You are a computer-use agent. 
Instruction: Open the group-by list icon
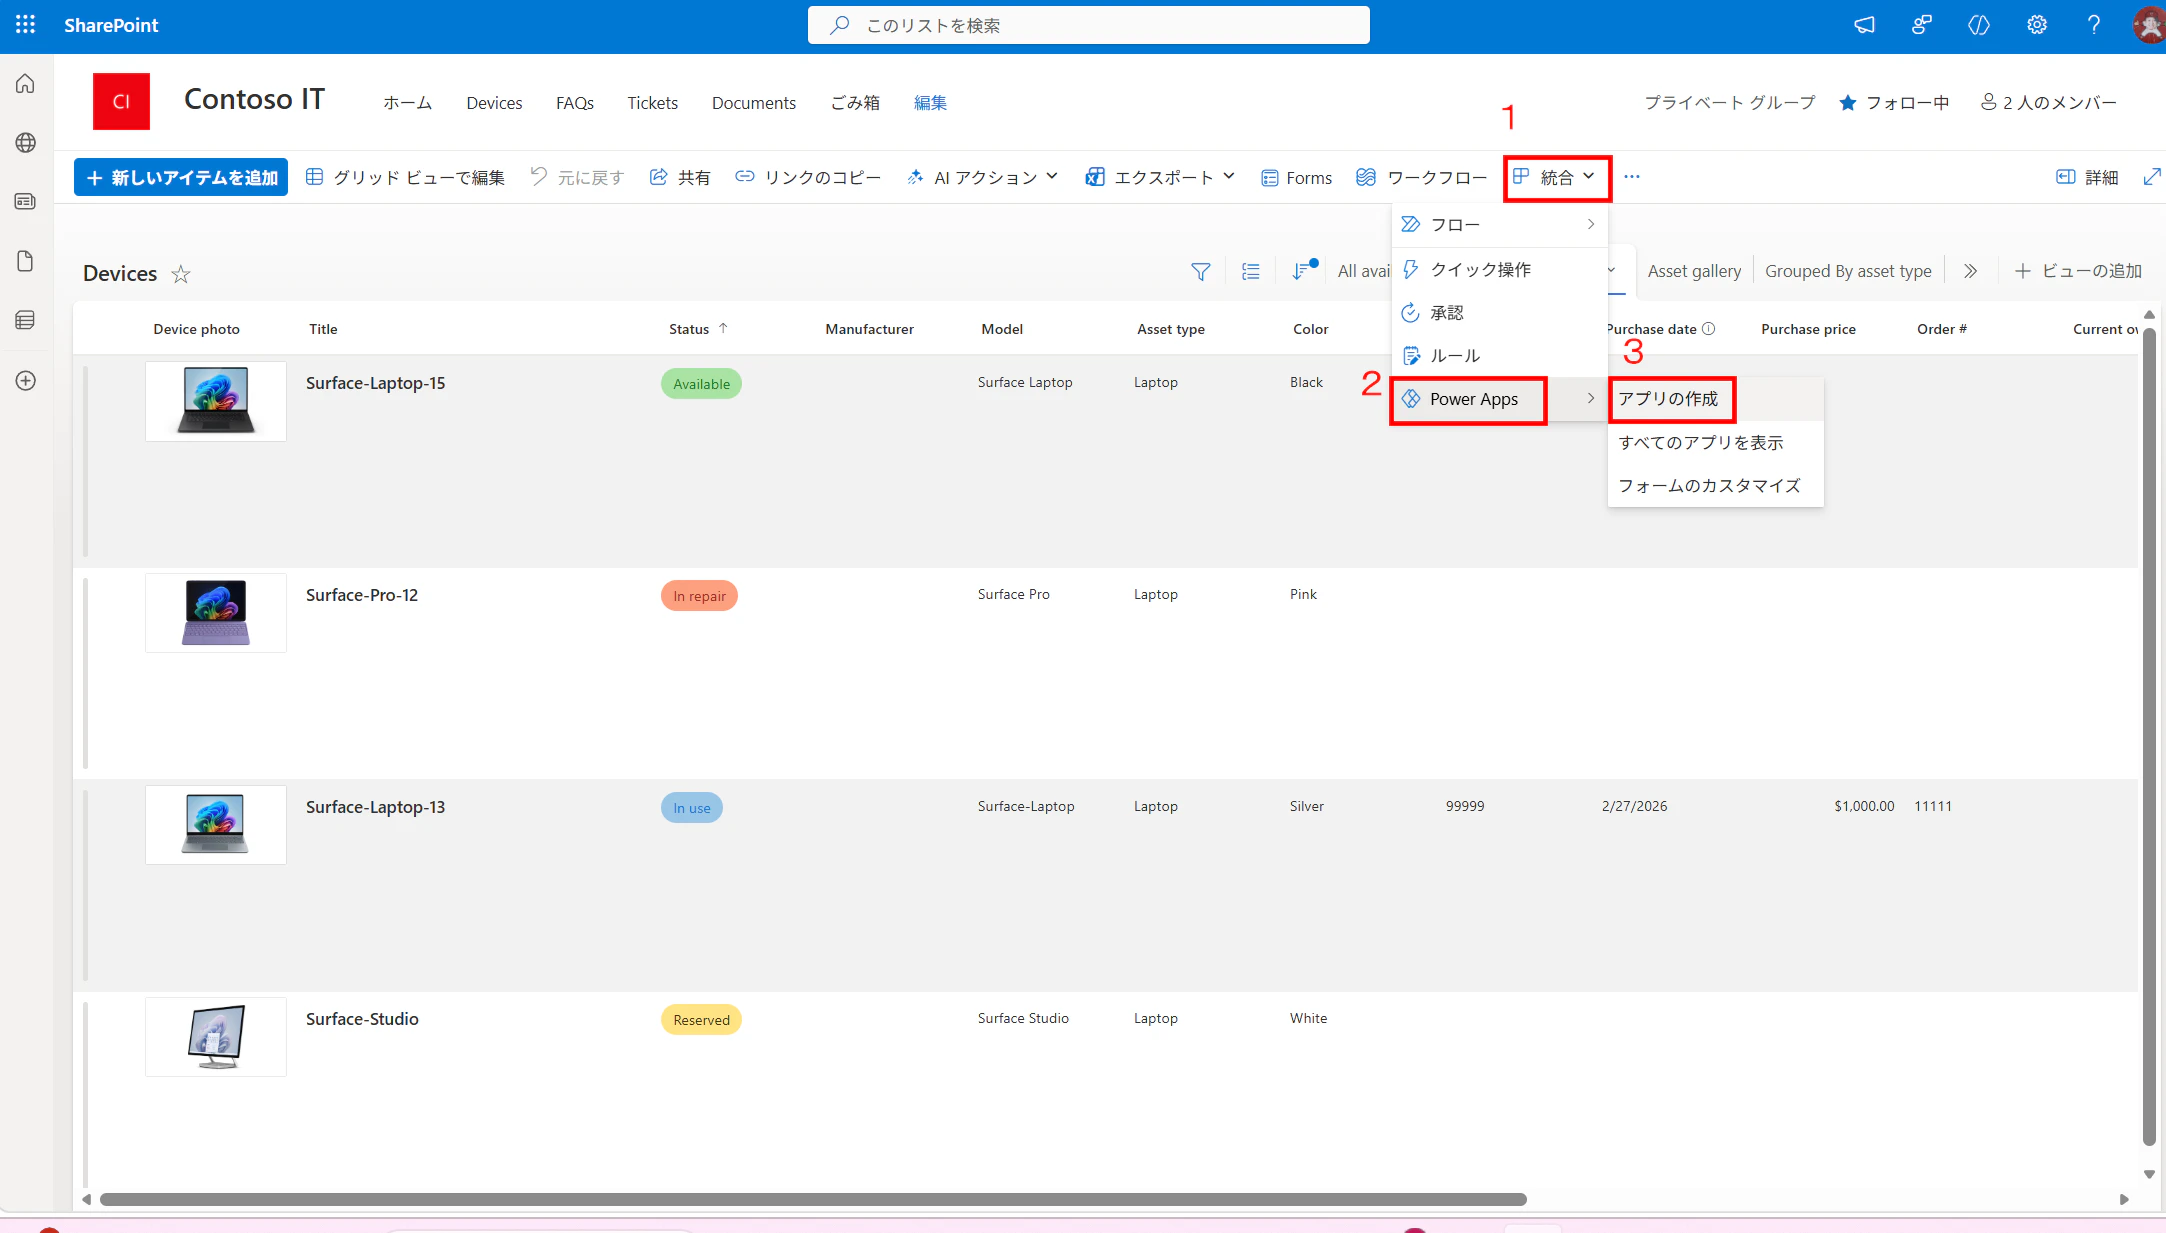[1251, 271]
